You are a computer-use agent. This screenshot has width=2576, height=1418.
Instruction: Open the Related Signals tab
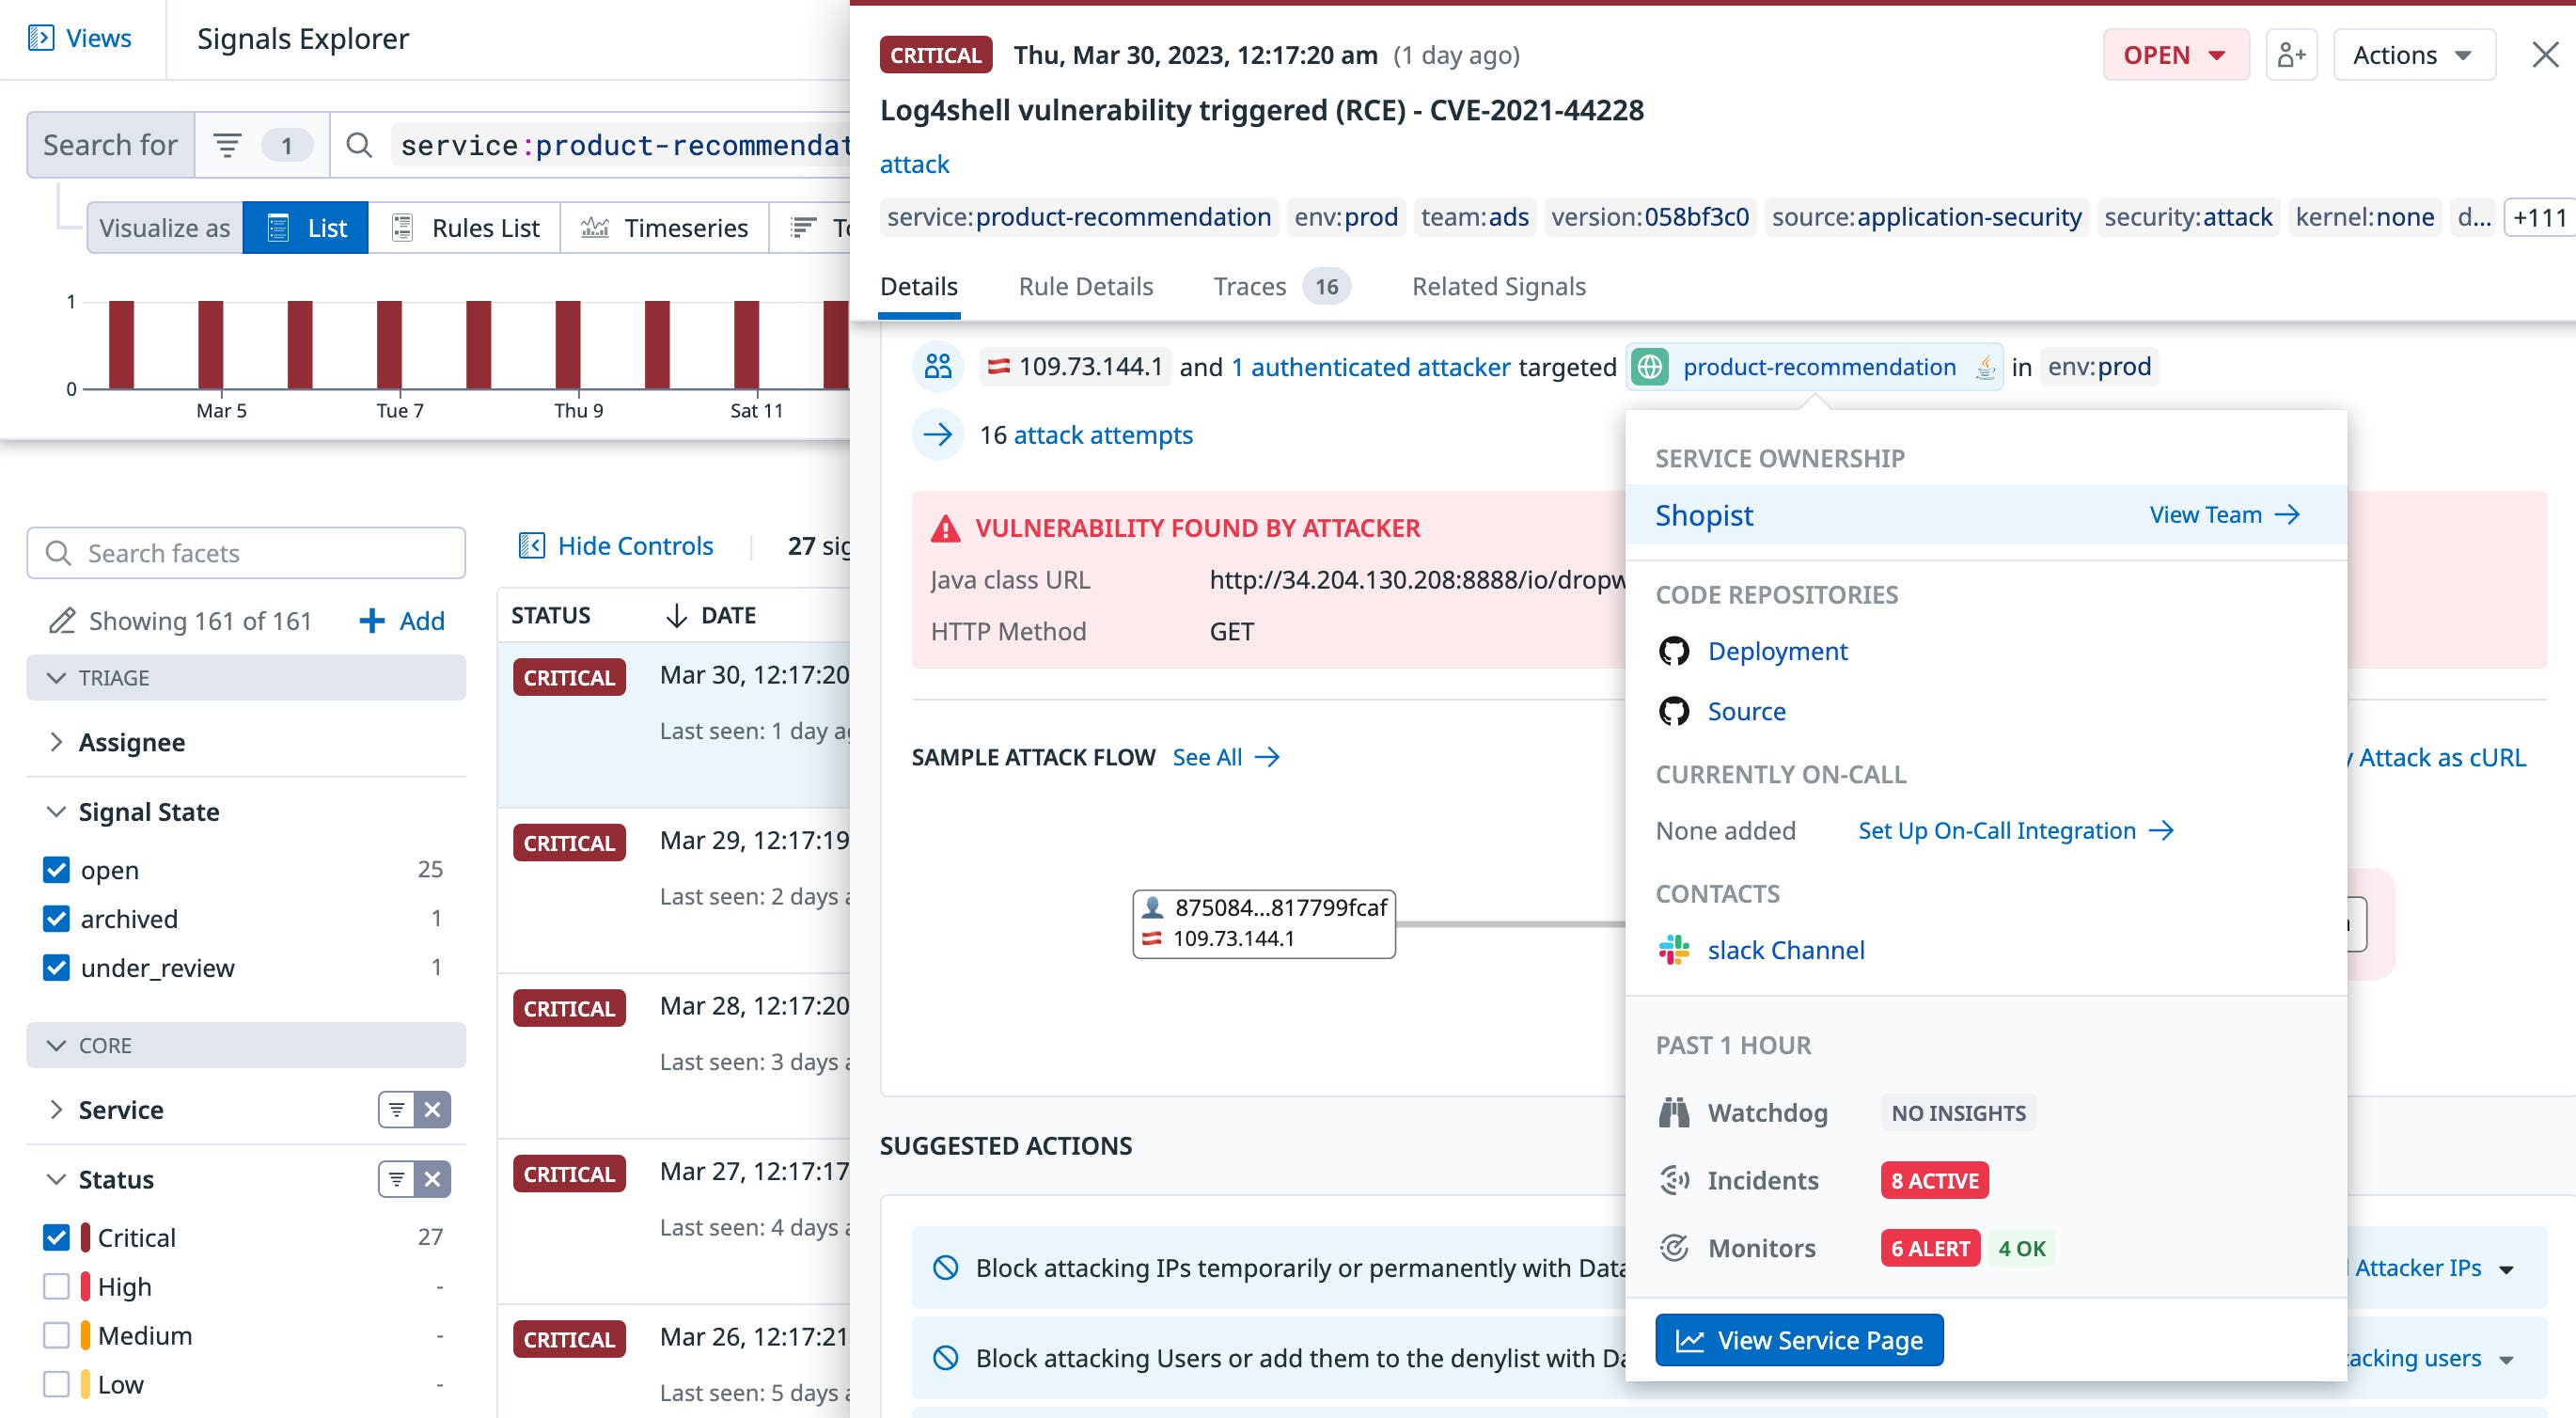(1498, 286)
